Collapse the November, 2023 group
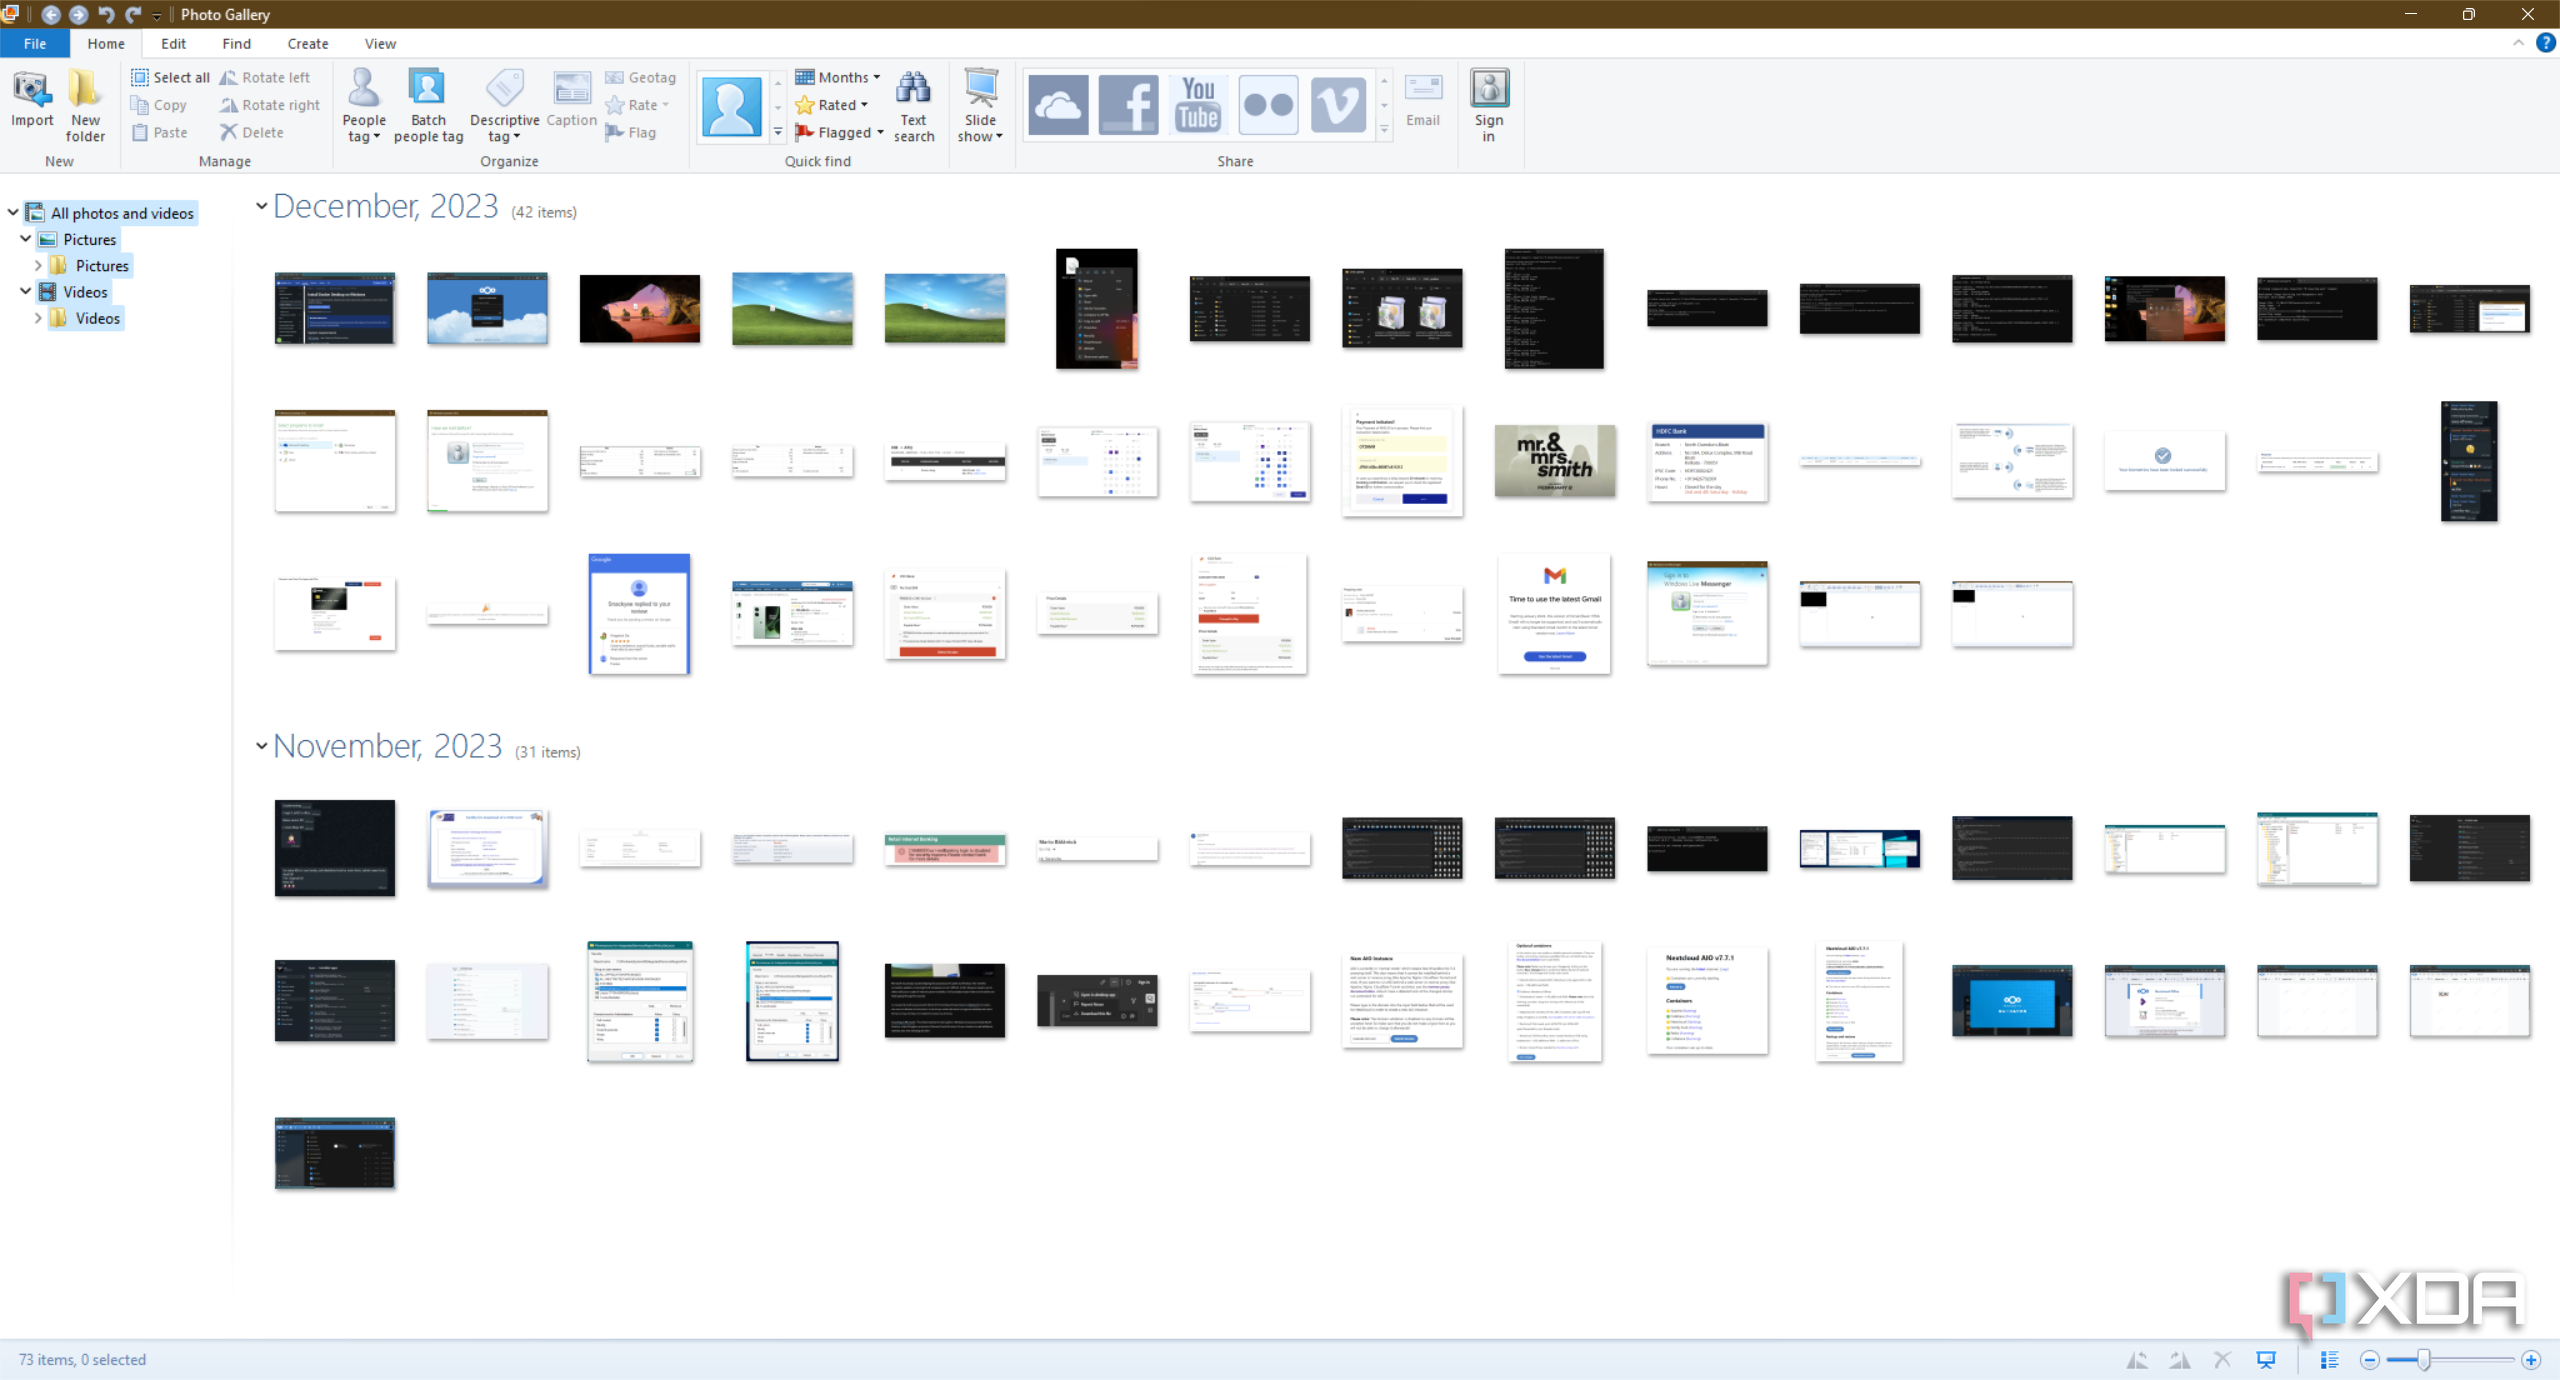Screen dimensions: 2560x1380 (x=261, y=746)
